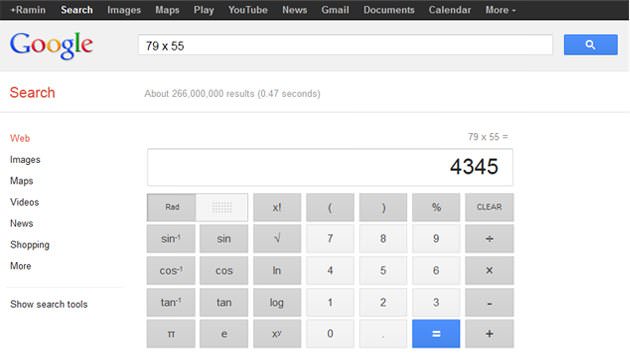Click the CLEAR key
The image size is (630, 360).
(x=489, y=207)
